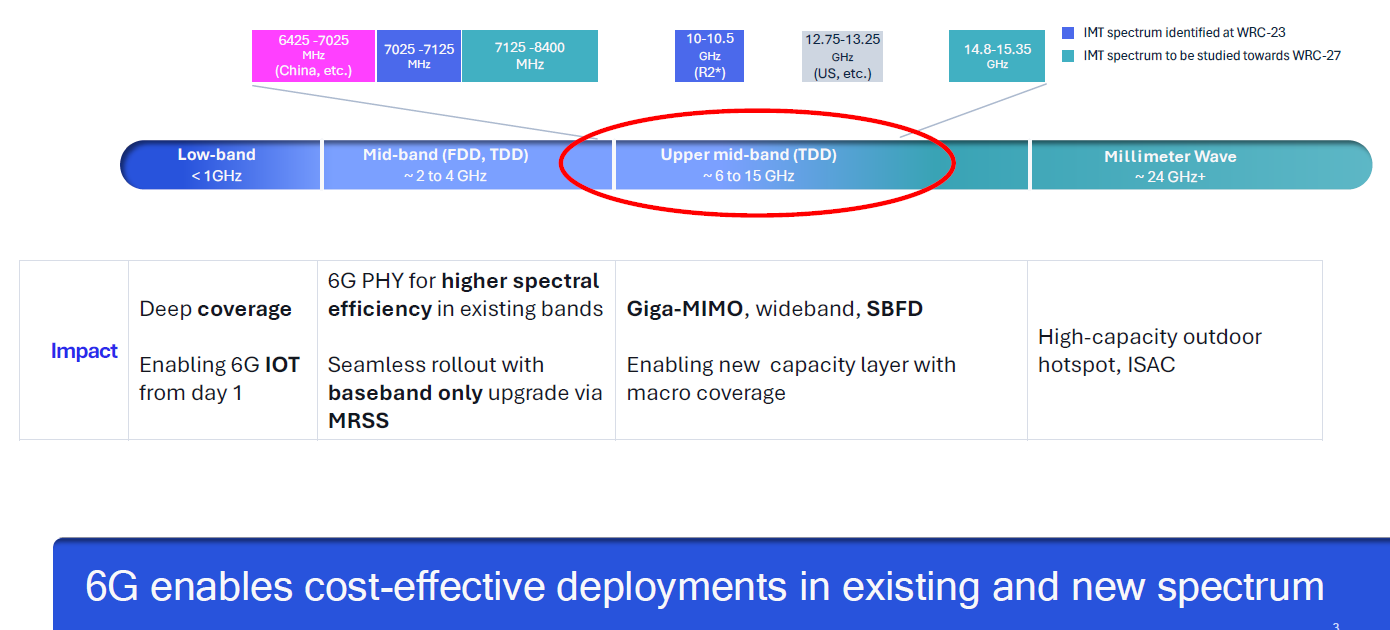
Task: Click the gray 12.75-13.25 GHz US box
Action: coord(843,56)
